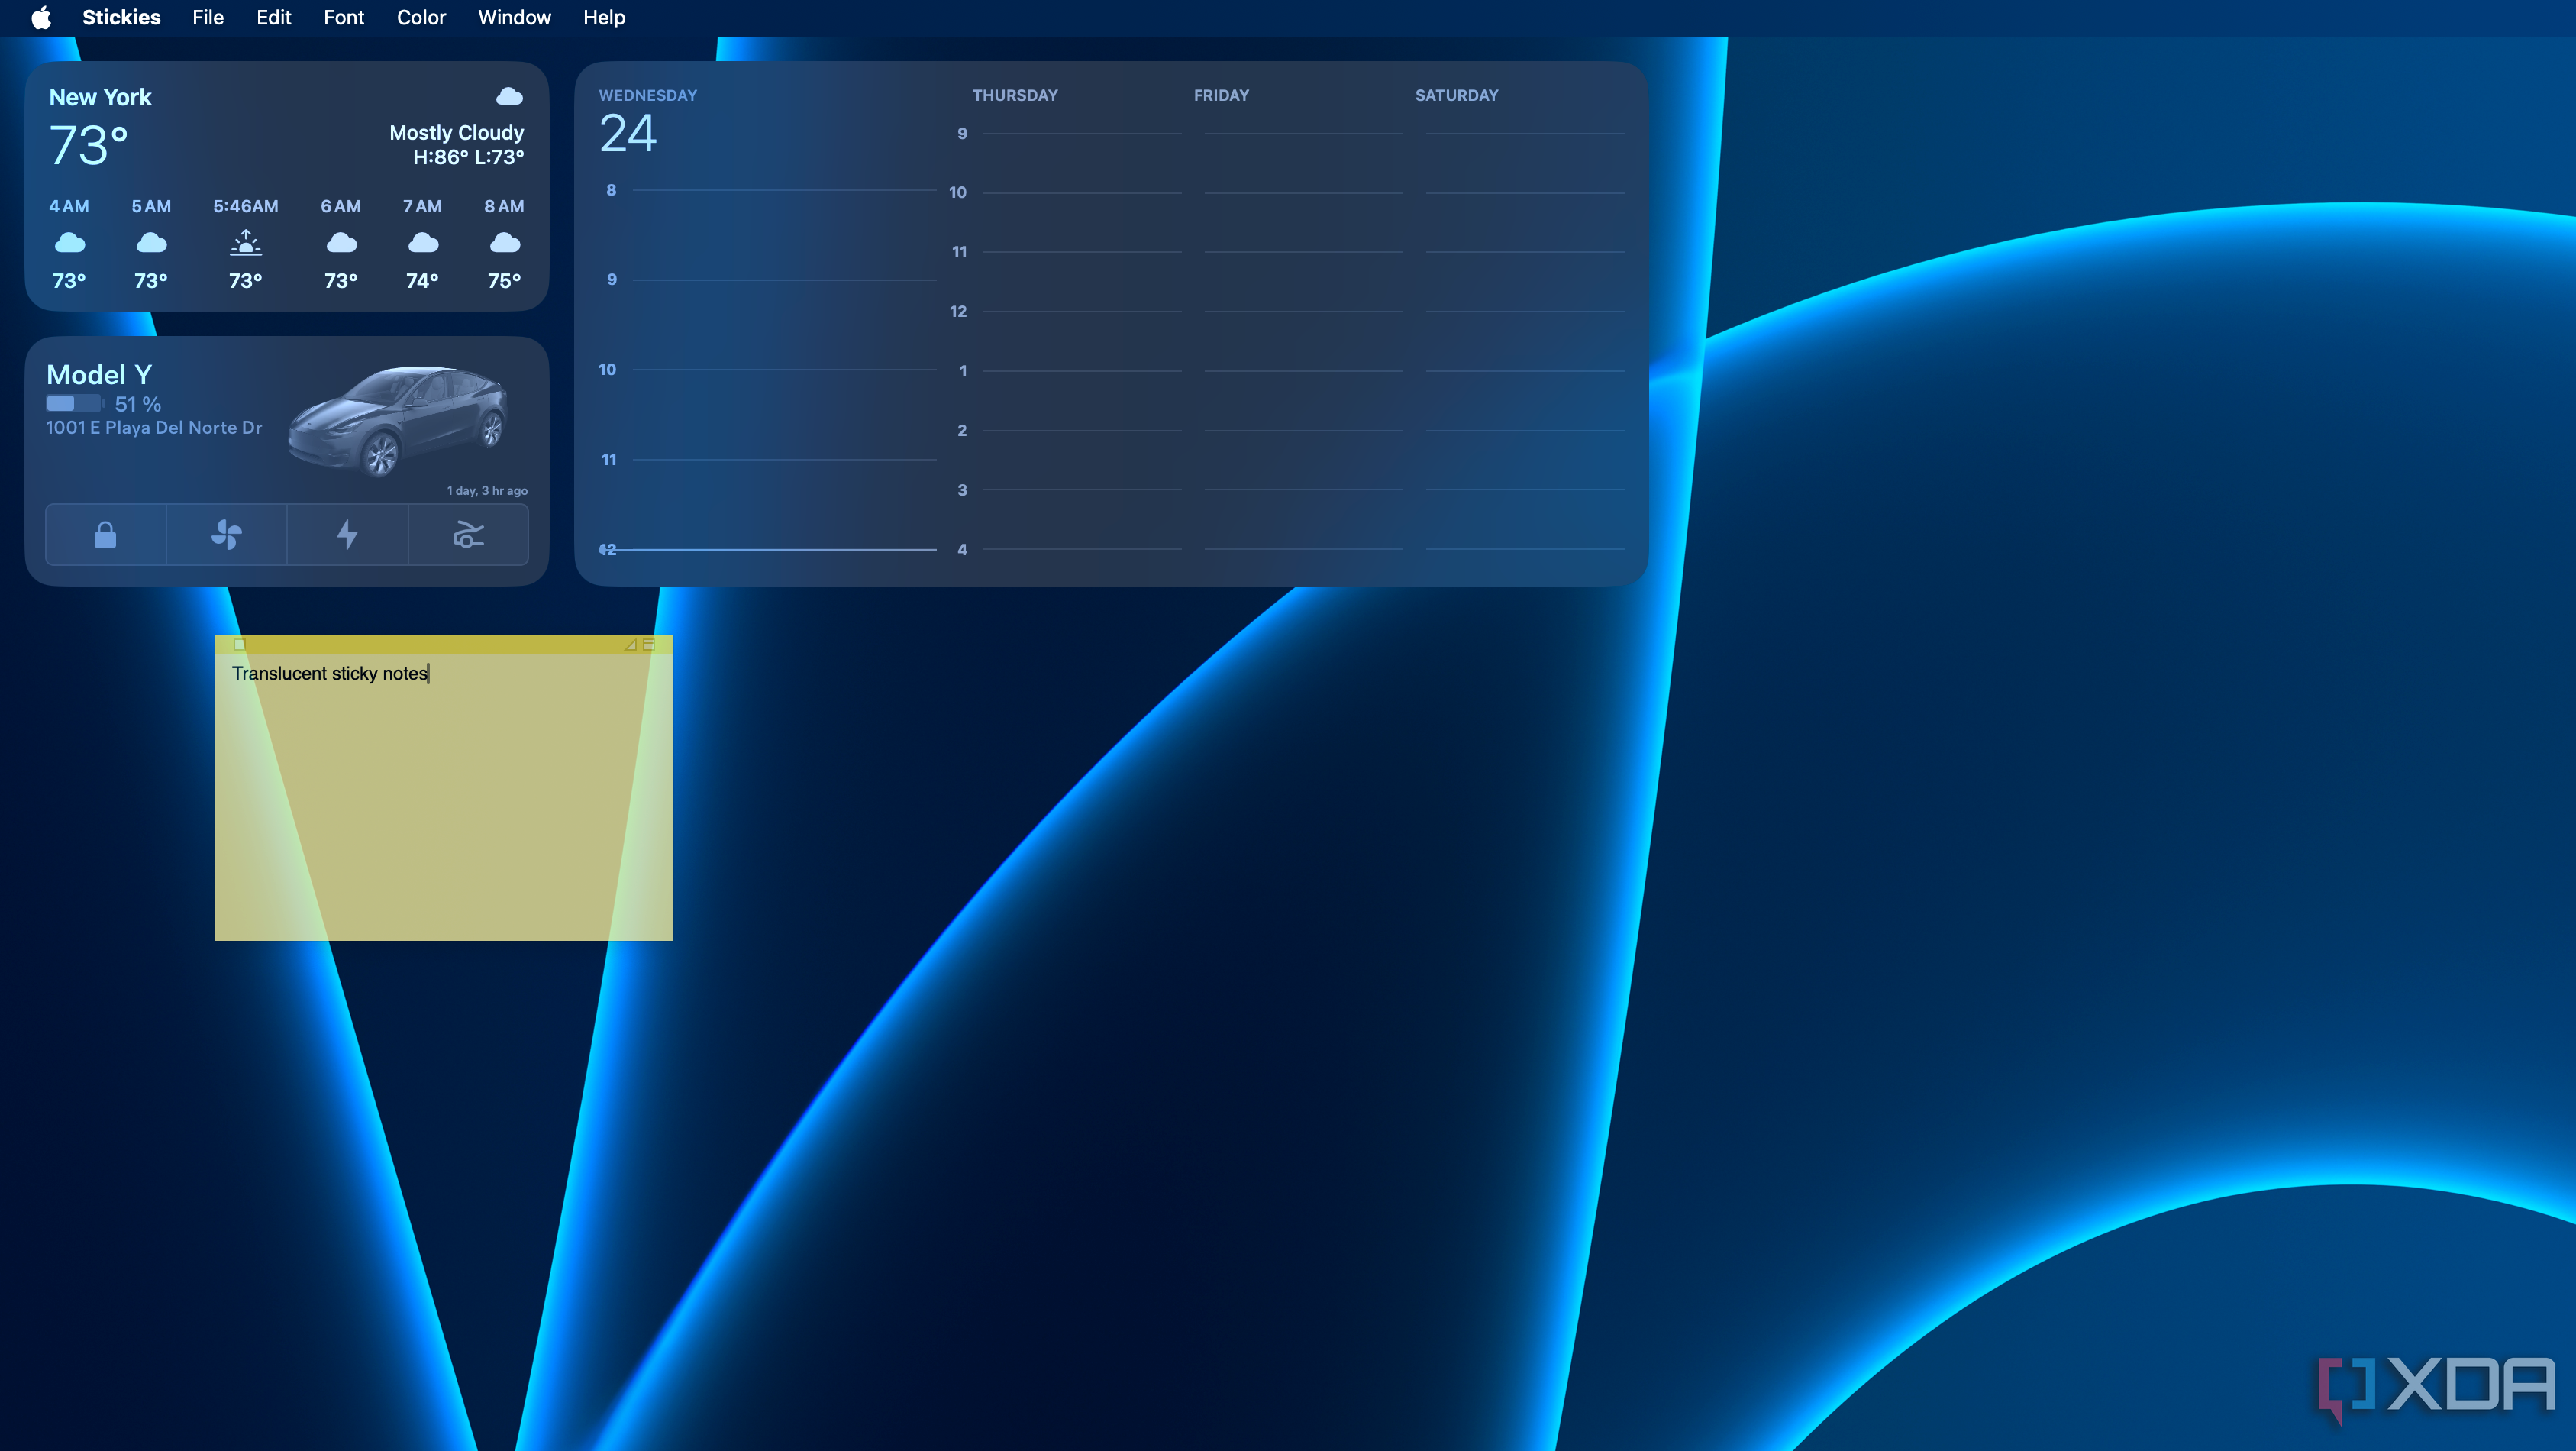Click the SATURDAY column header

pos(1456,96)
